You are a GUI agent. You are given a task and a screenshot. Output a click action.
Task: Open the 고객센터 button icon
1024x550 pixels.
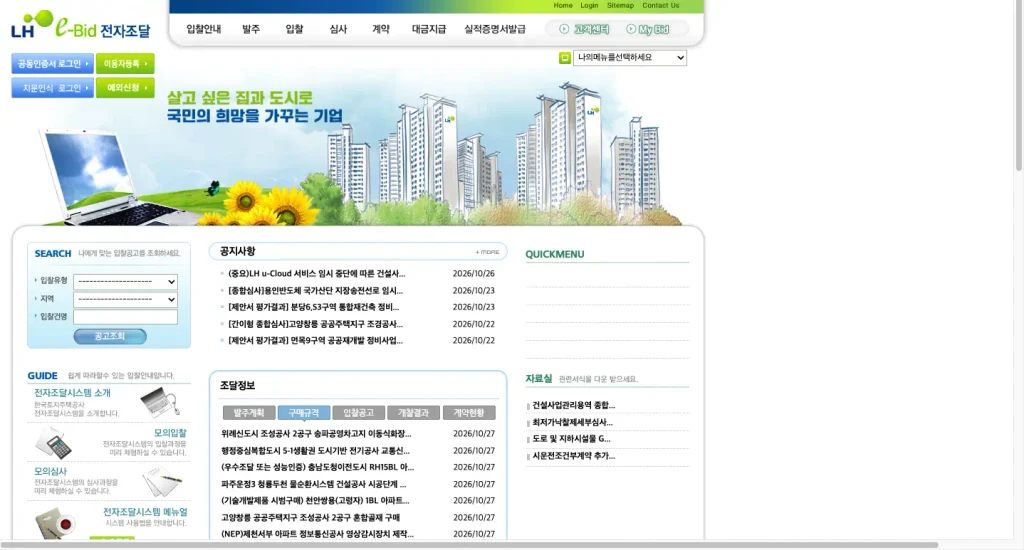[x=564, y=29]
